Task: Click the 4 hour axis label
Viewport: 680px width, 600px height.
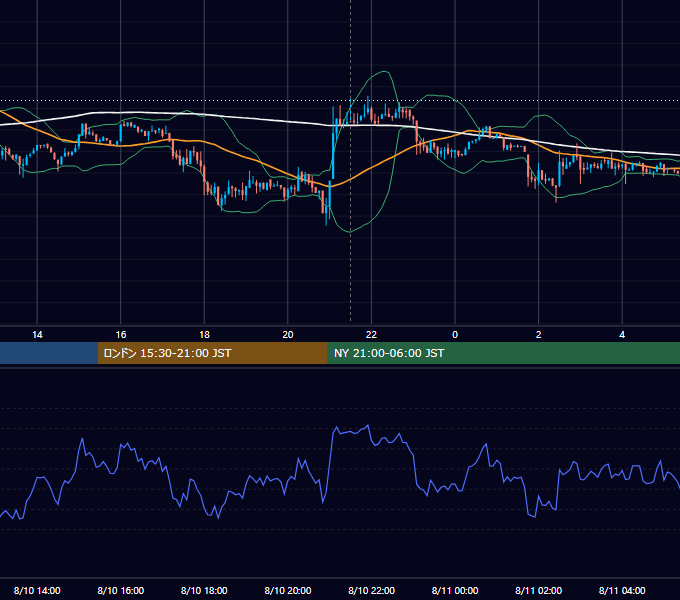Action: [622, 335]
